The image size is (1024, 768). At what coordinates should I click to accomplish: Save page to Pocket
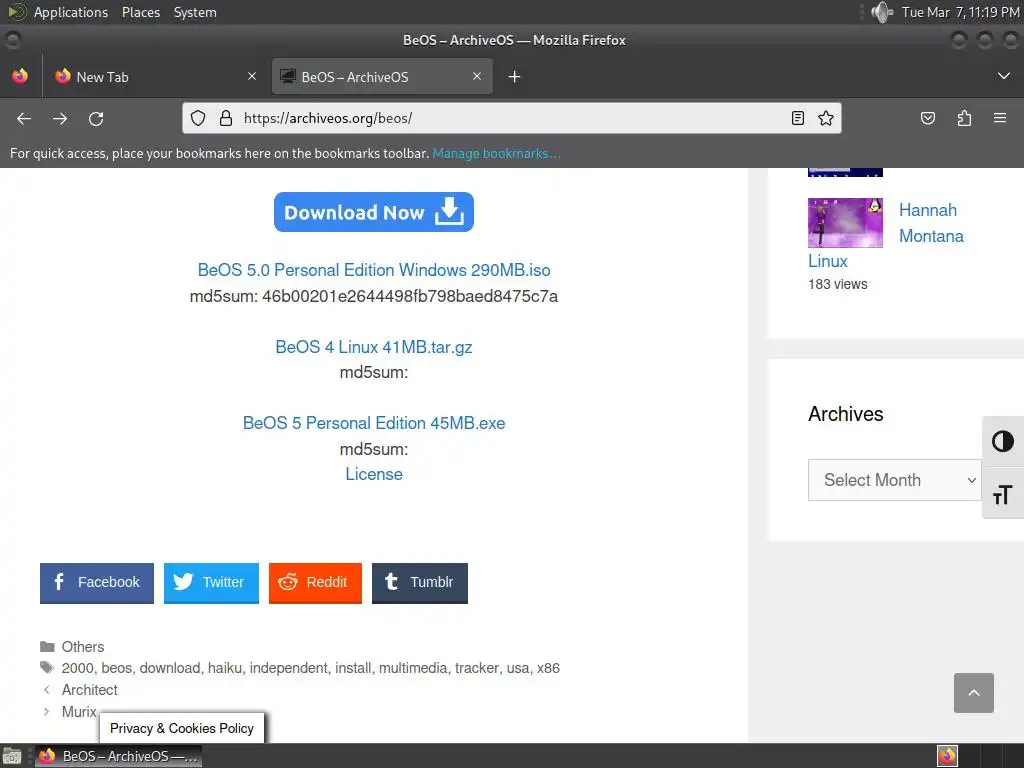(x=928, y=118)
